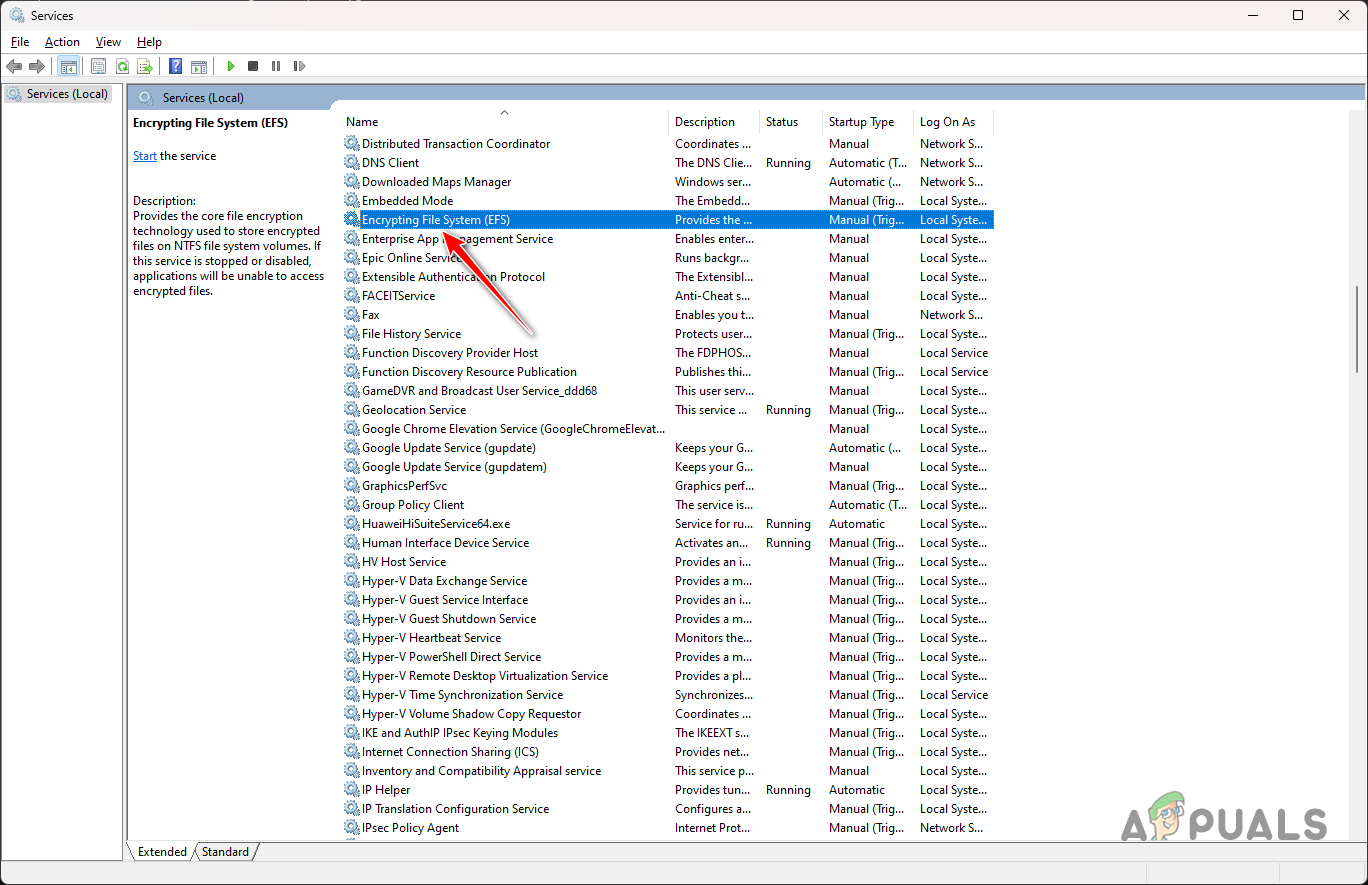Open the Properties dialog toolbar icon
The image size is (1368, 885).
pos(98,66)
